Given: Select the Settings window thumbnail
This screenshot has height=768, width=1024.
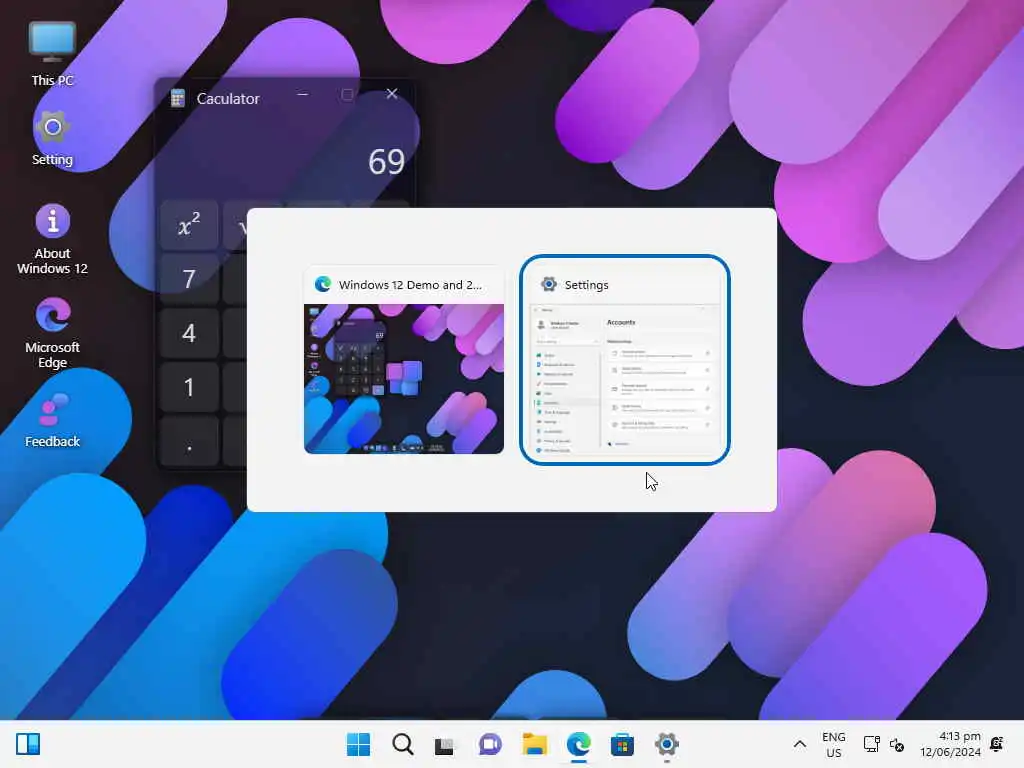Looking at the screenshot, I should click(624, 360).
